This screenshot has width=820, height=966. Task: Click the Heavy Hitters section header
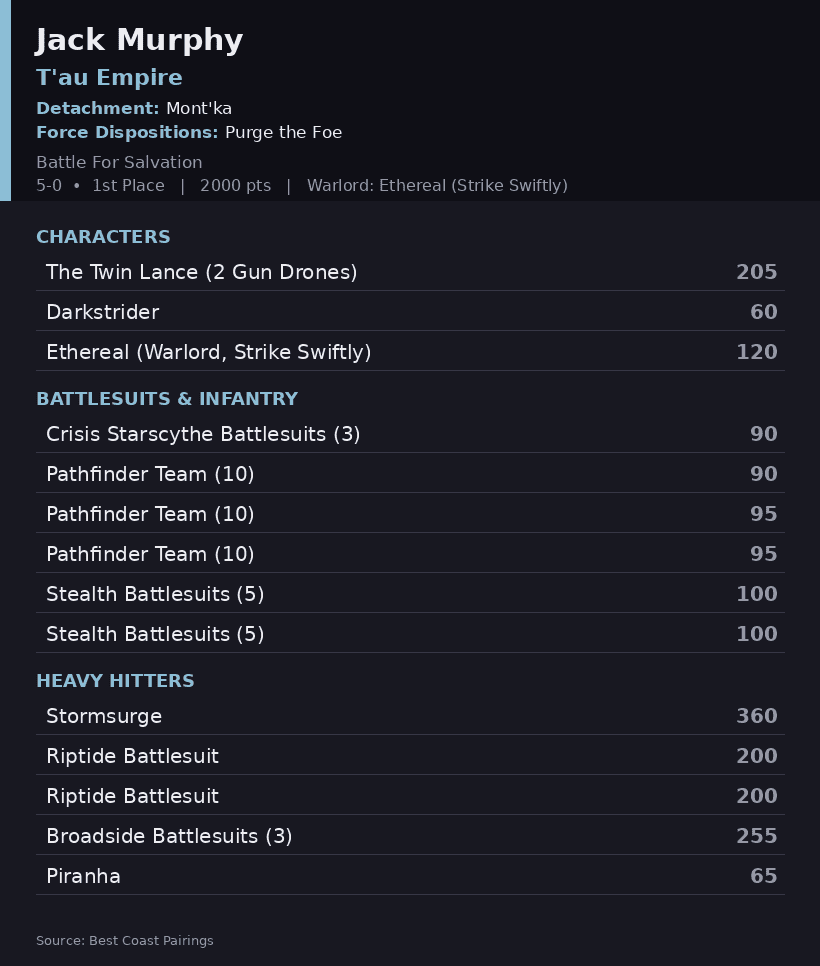click(115, 681)
